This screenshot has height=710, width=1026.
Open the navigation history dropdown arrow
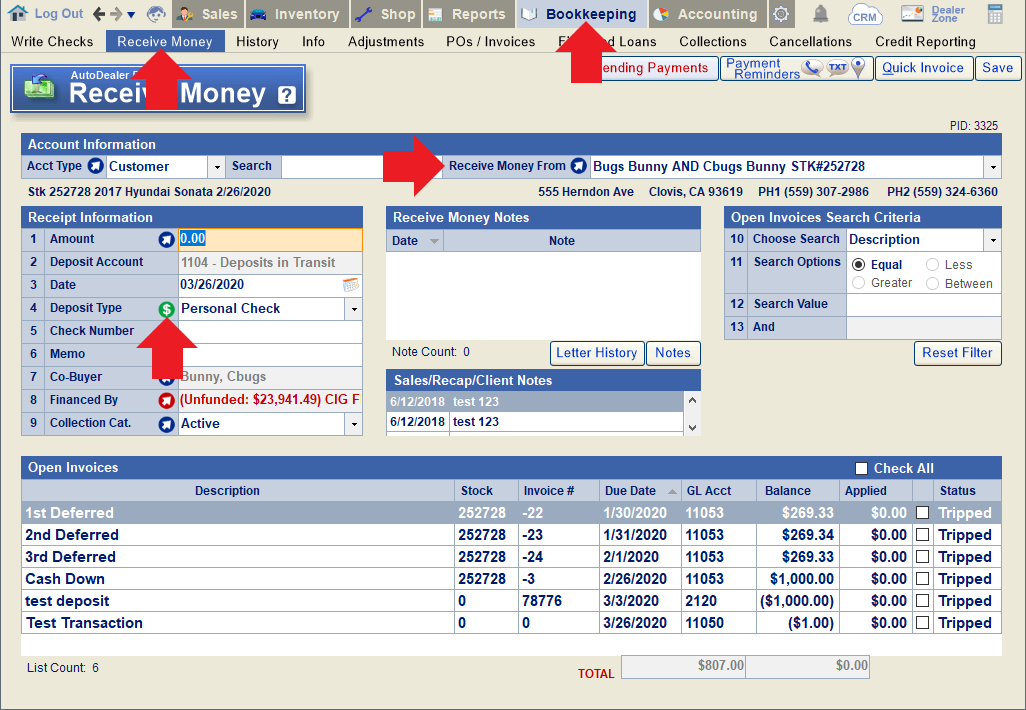tap(131, 14)
